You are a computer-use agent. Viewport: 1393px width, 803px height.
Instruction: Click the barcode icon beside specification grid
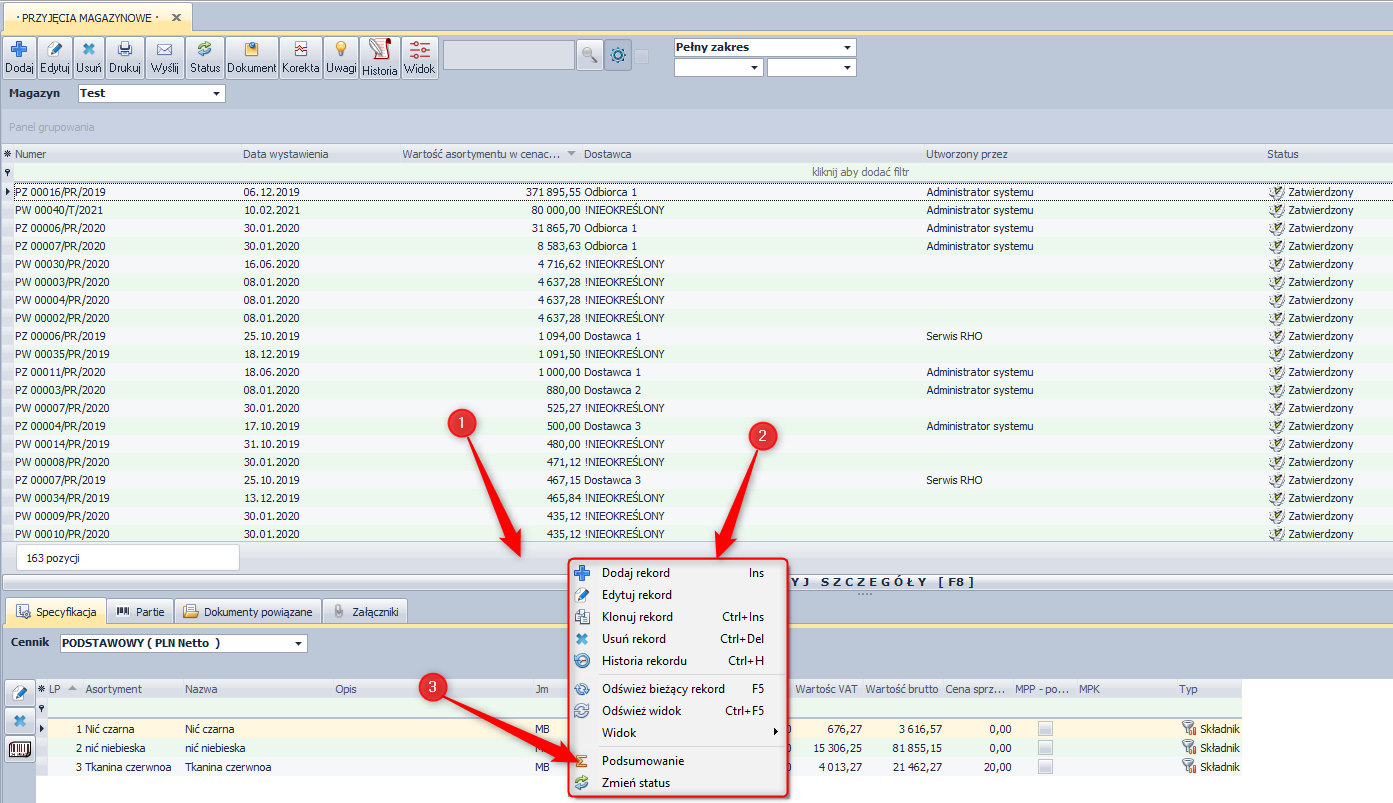[19, 749]
